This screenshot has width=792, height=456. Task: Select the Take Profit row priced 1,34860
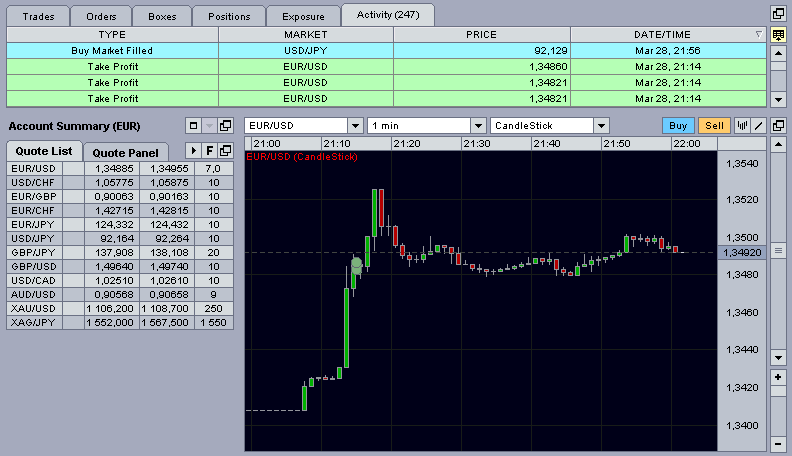(x=386, y=67)
